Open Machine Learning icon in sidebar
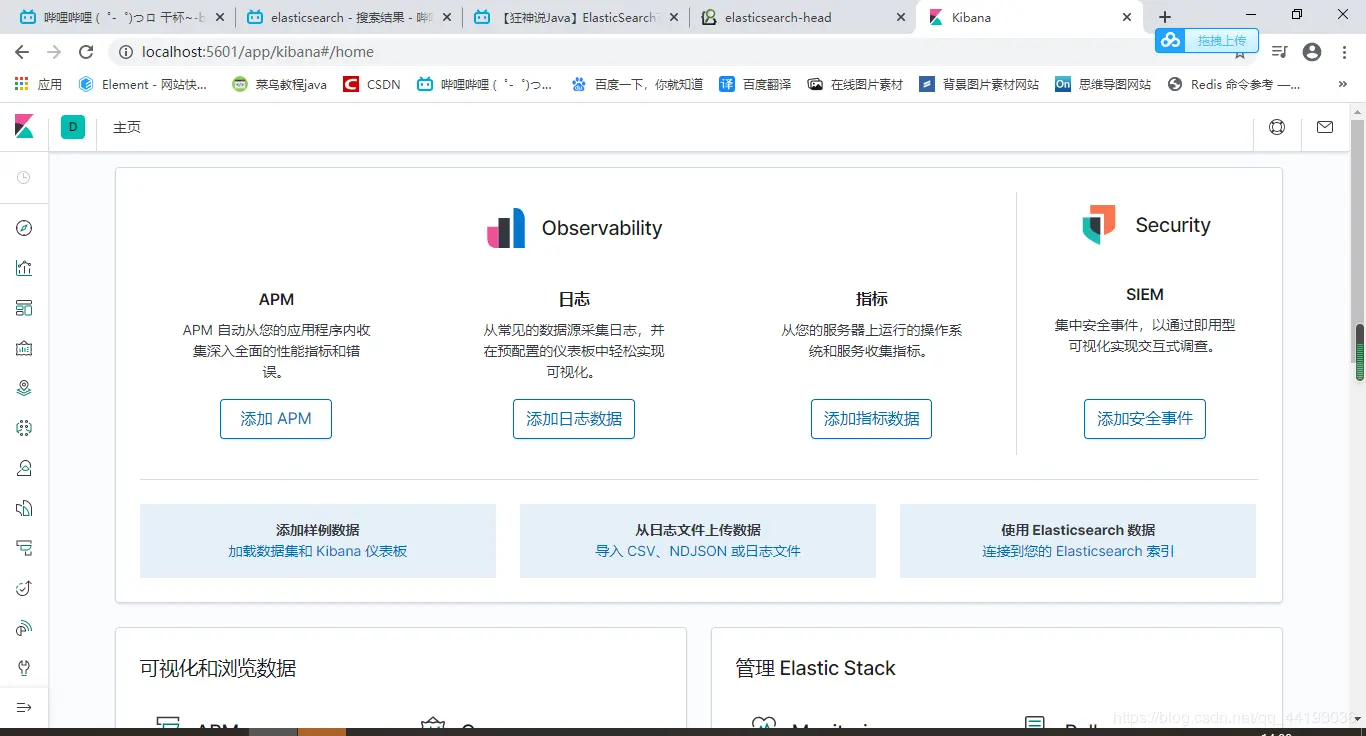 pyautogui.click(x=24, y=428)
